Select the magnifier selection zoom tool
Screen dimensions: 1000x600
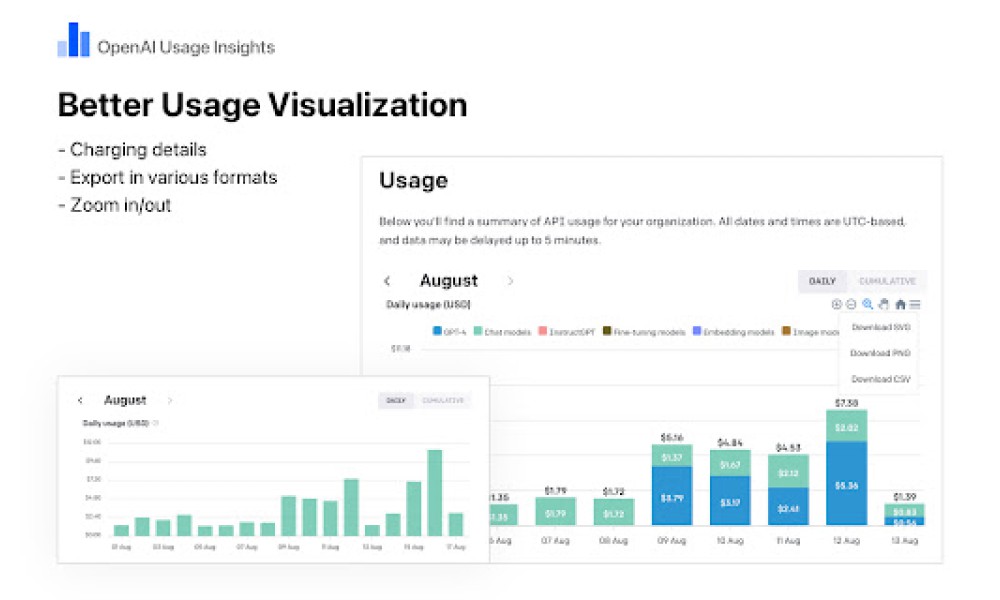[867, 305]
